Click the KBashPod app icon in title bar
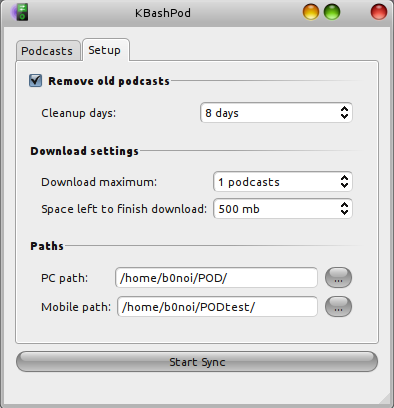This screenshot has width=394, height=408. click(x=20, y=12)
